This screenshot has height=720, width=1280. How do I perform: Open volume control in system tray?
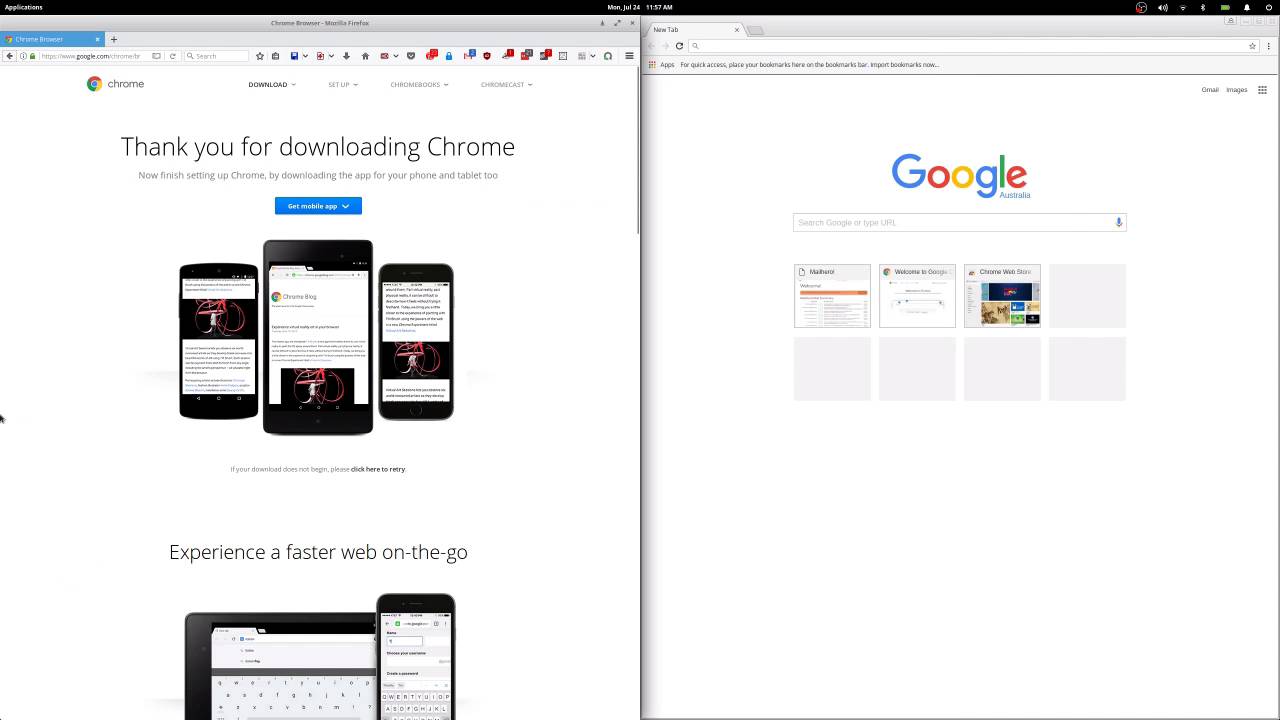[1163, 7]
